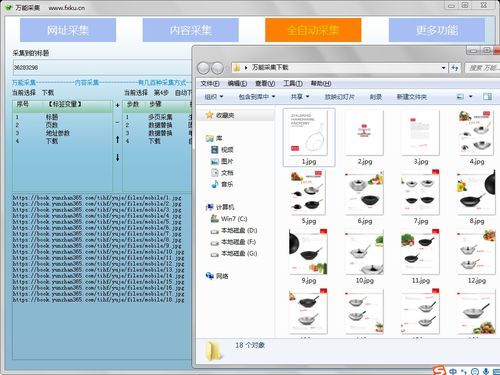
Task: Select 计算机 in the navigation pane
Action: (220, 207)
